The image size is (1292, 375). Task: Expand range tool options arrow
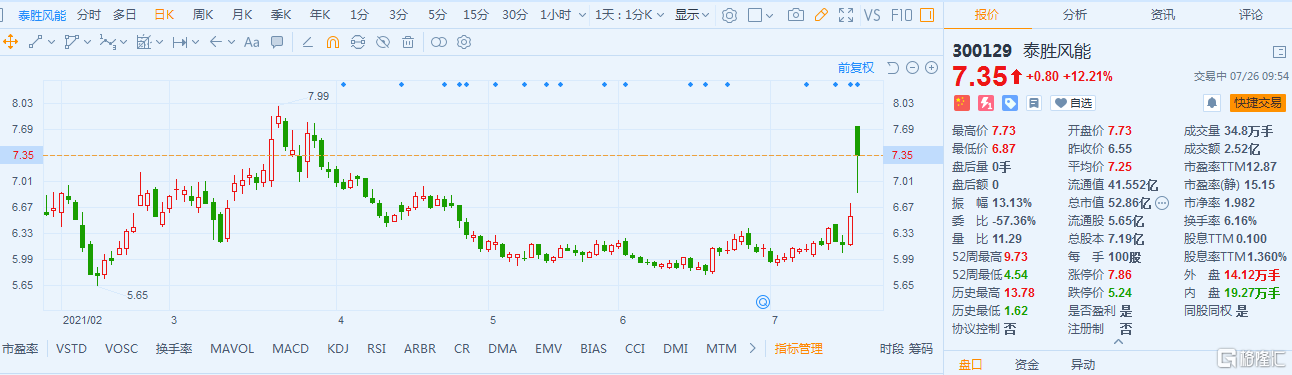tap(195, 42)
